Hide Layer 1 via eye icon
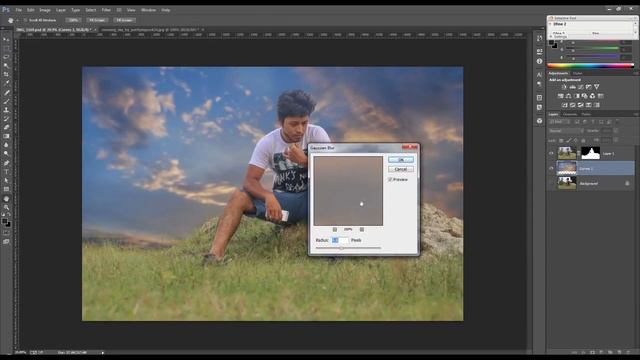 [x=551, y=153]
